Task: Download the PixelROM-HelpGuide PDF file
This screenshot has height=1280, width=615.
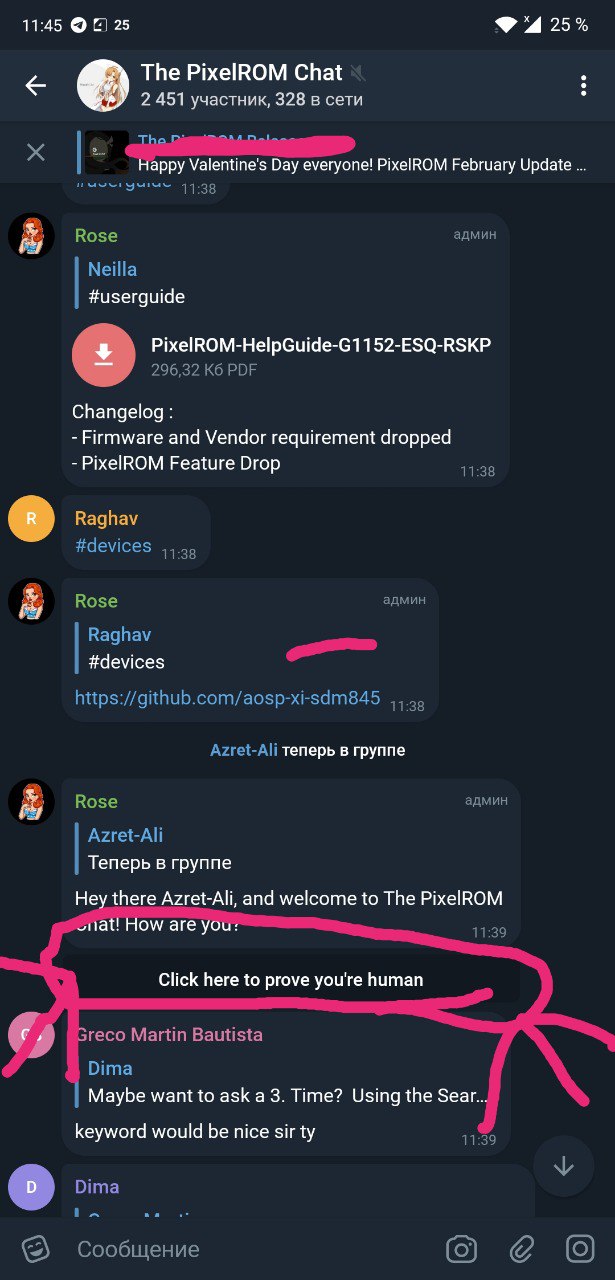Action: (x=104, y=355)
